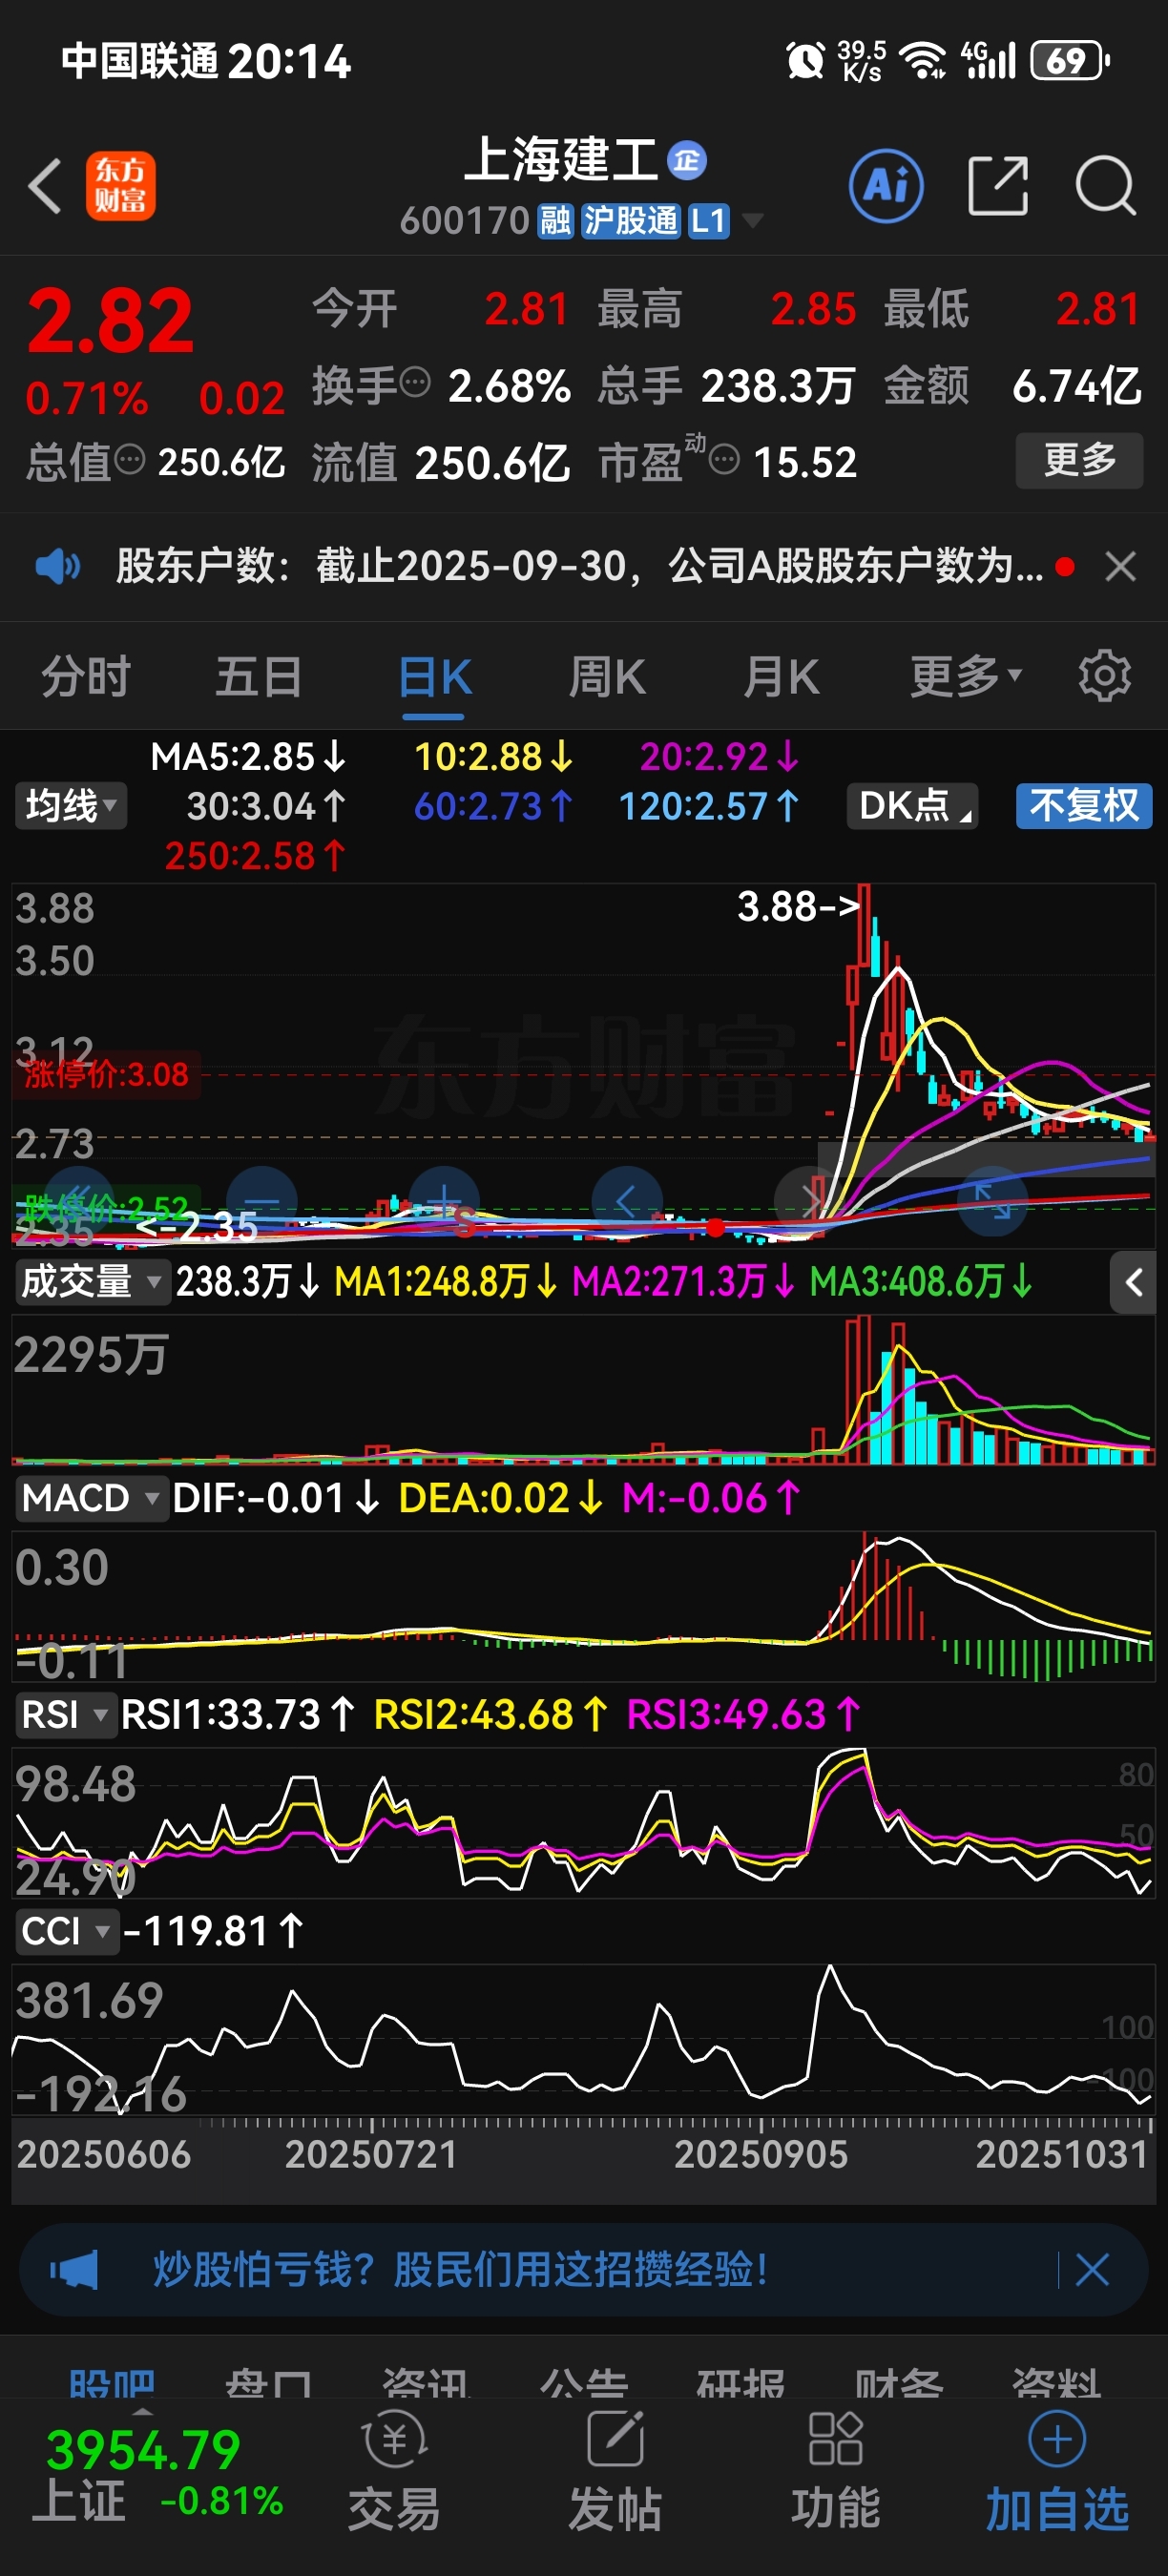Tap the megaphone icon in promo banner
The image size is (1168, 2576).
(x=74, y=2270)
